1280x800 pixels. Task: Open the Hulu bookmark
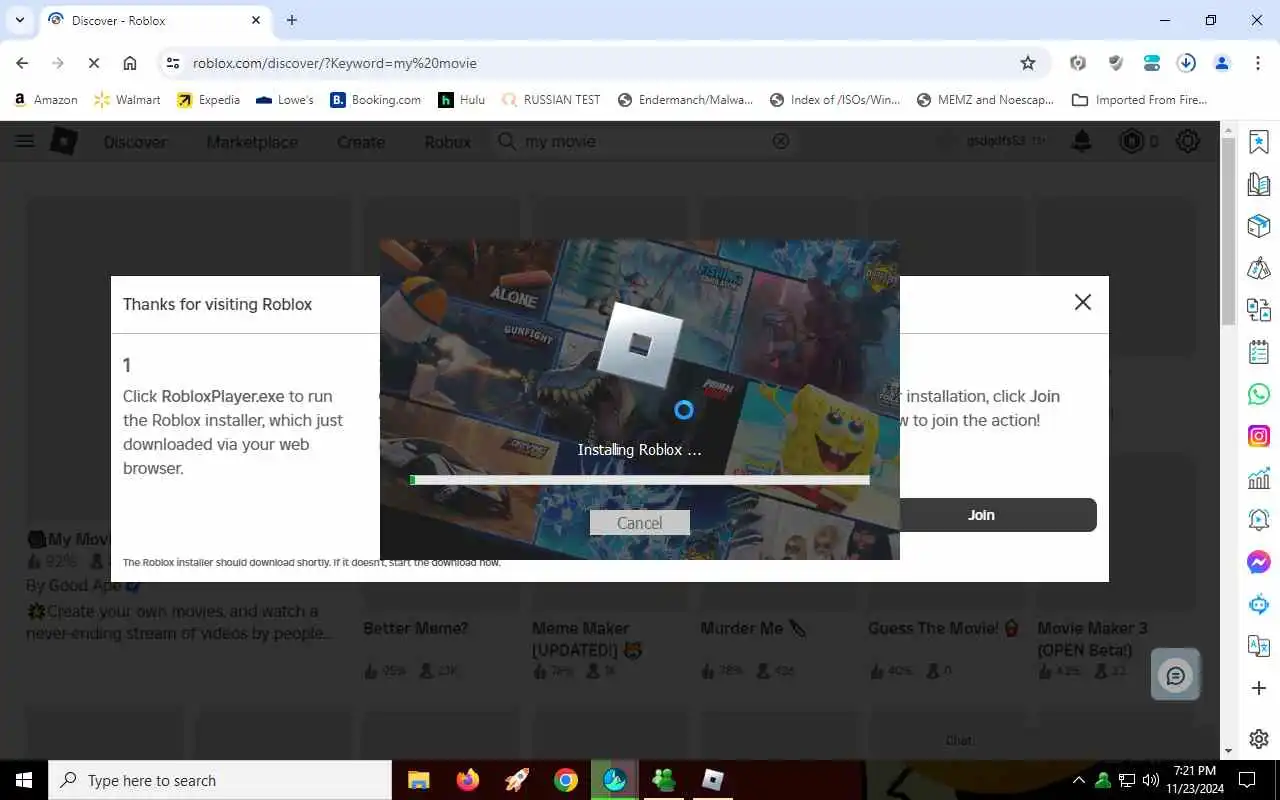[x=461, y=100]
